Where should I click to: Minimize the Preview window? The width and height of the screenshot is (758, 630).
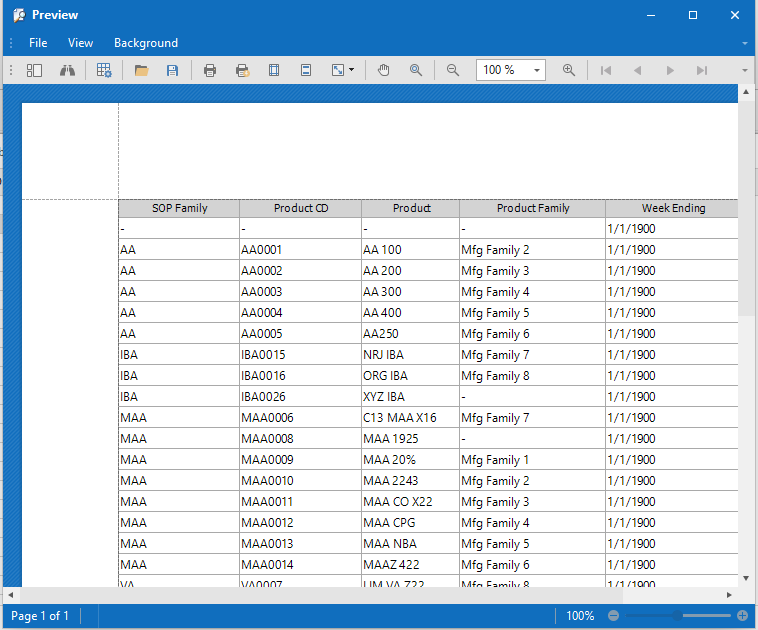click(651, 15)
